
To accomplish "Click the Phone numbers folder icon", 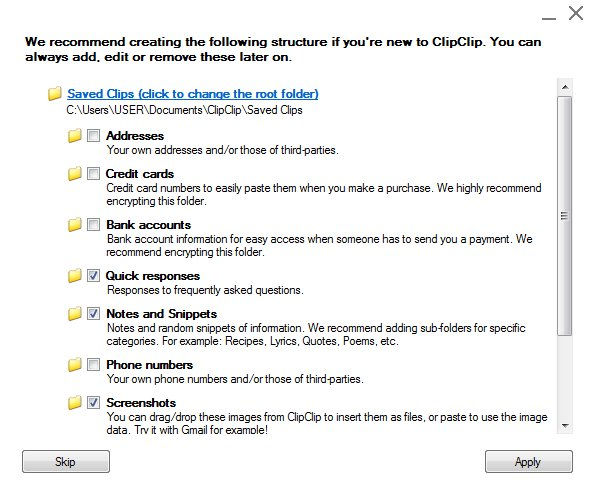I will tap(75, 365).
